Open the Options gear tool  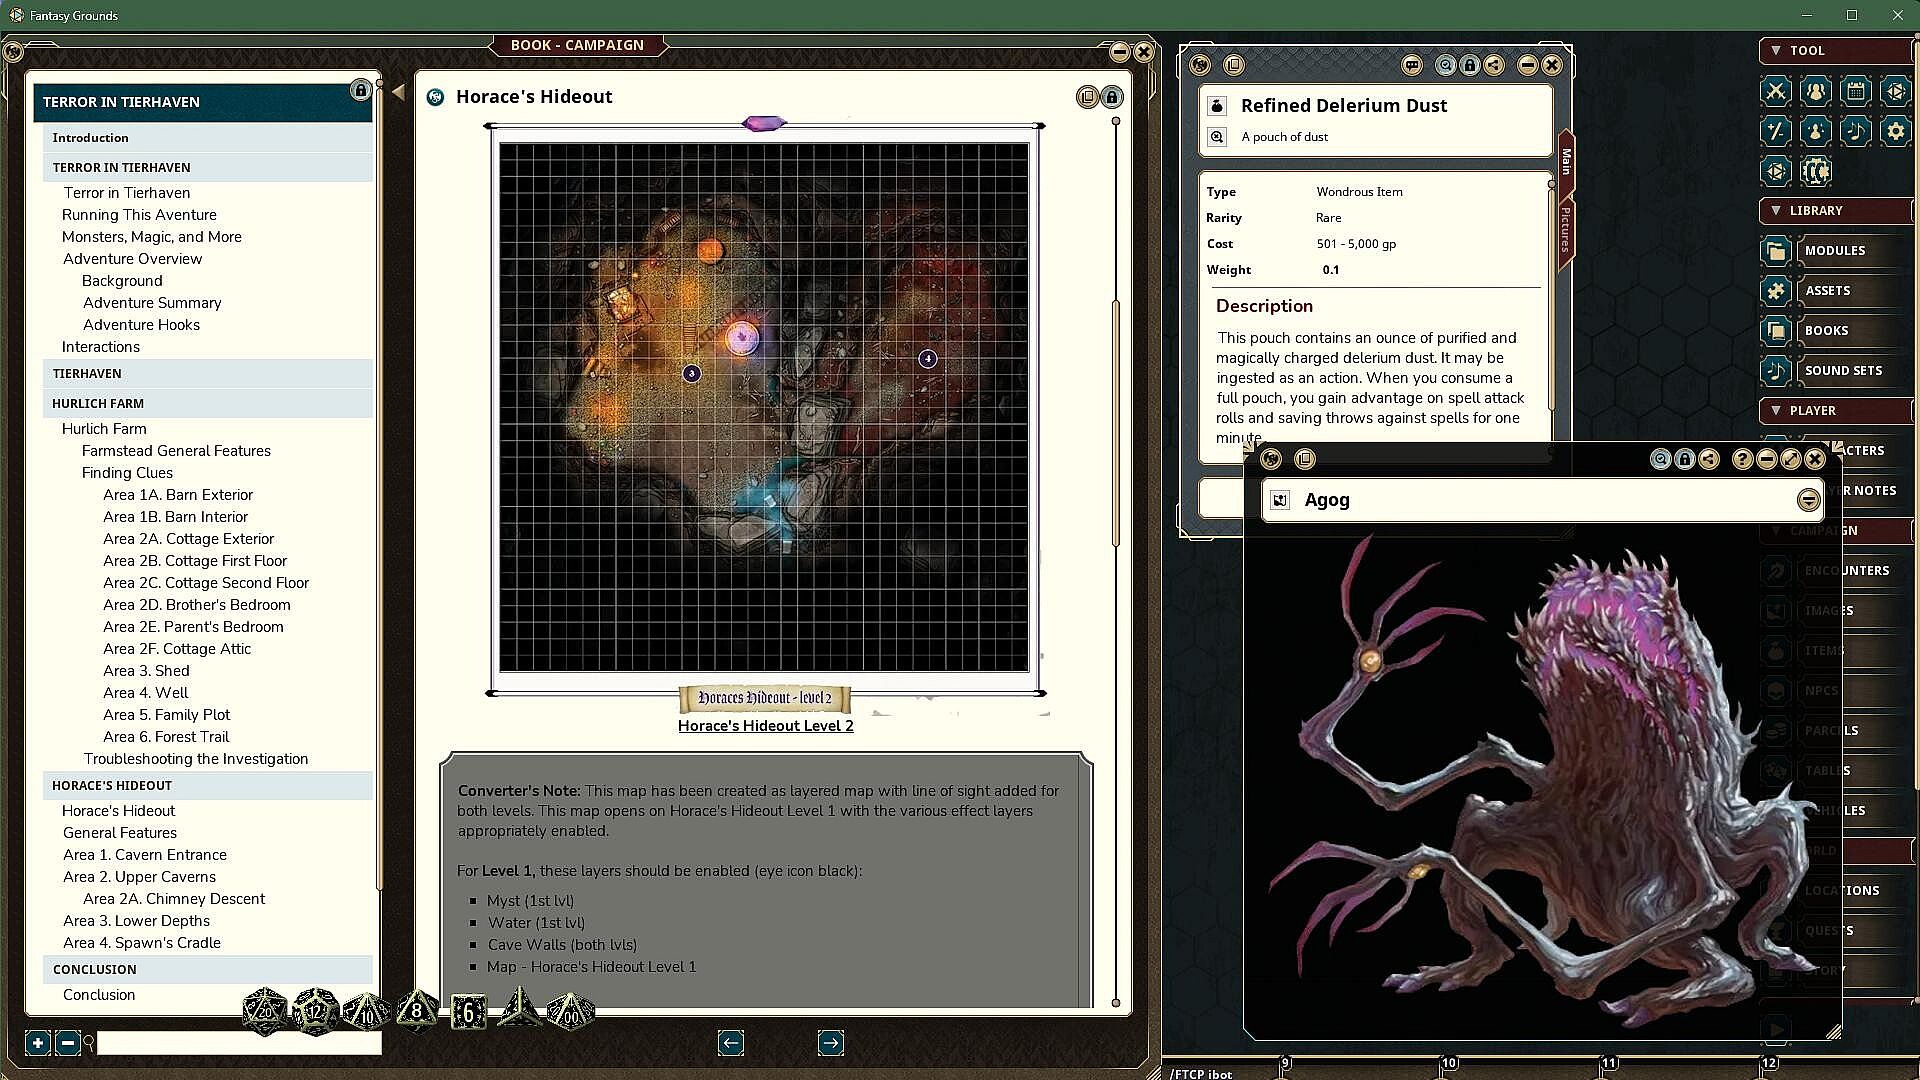[1895, 131]
